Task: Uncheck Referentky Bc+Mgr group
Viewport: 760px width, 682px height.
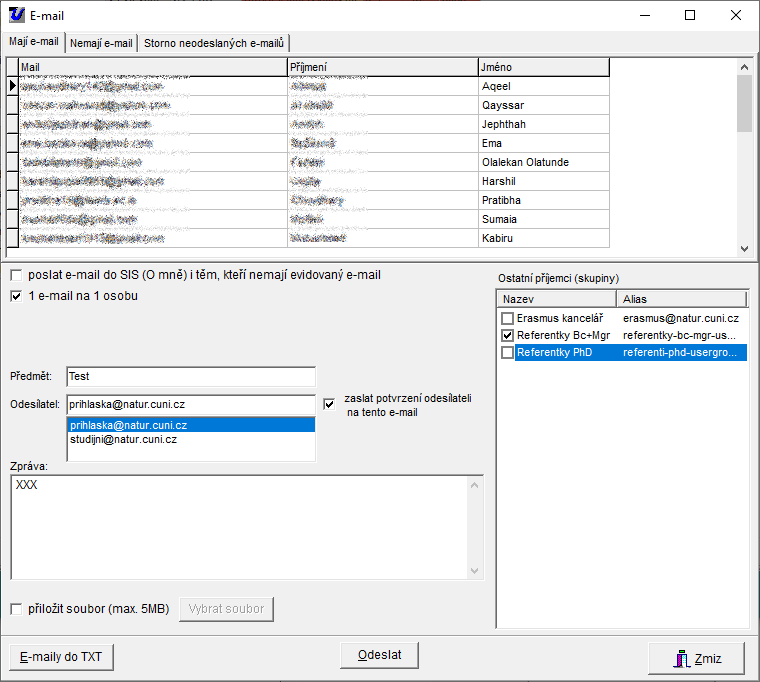Action: [x=507, y=336]
